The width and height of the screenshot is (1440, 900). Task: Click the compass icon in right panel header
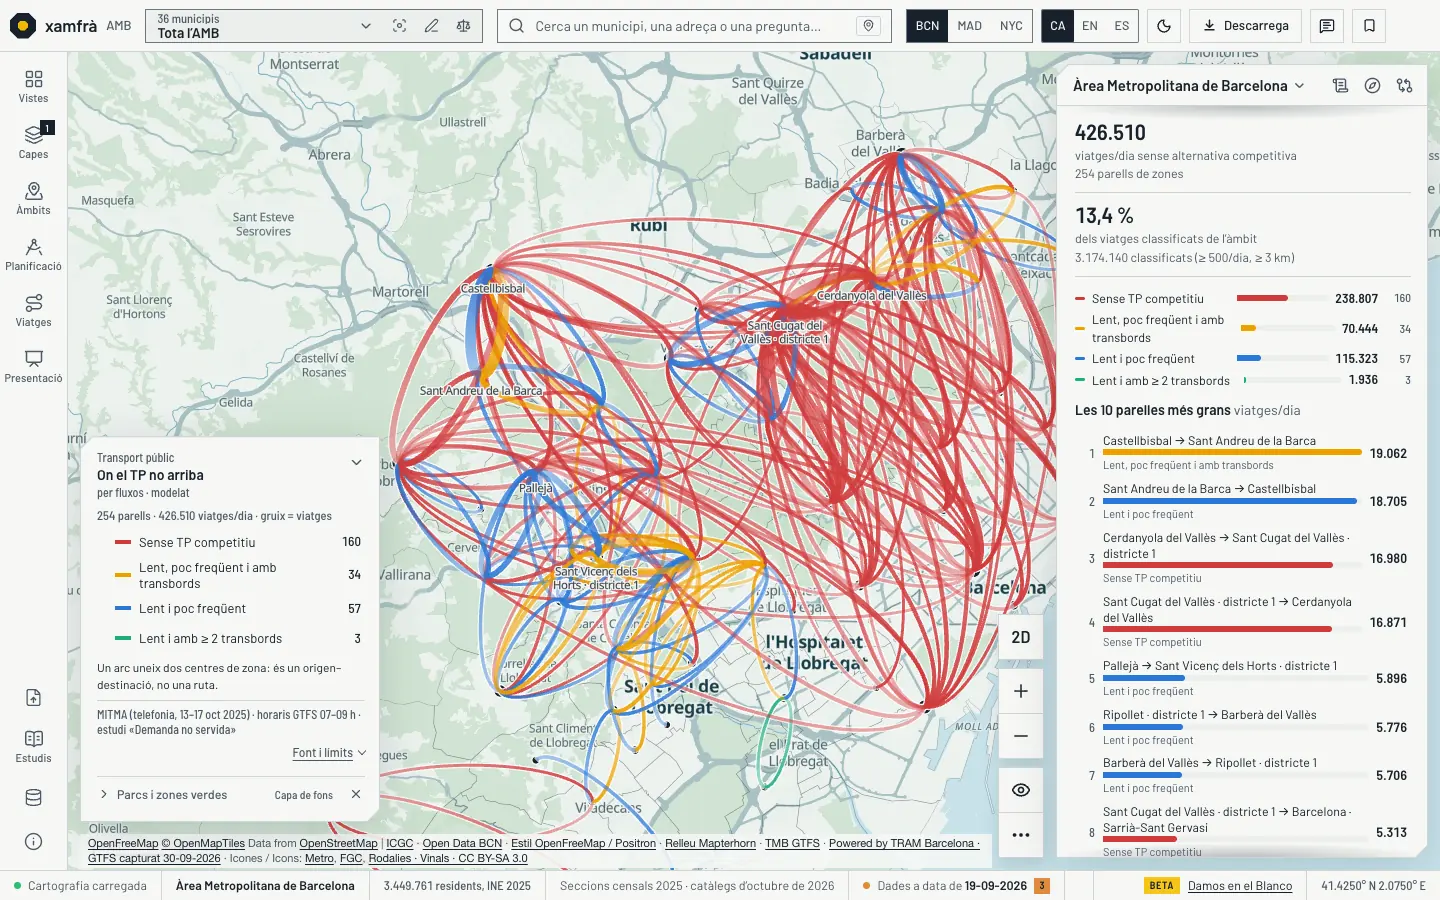tap(1372, 86)
